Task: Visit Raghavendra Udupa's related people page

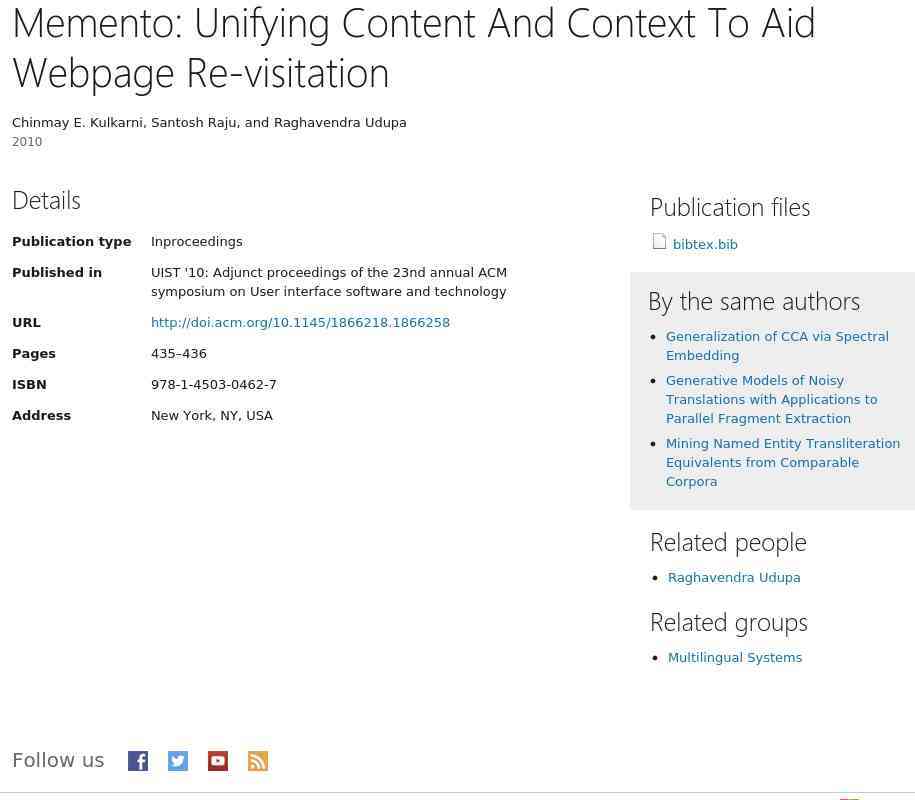Action: (x=734, y=578)
